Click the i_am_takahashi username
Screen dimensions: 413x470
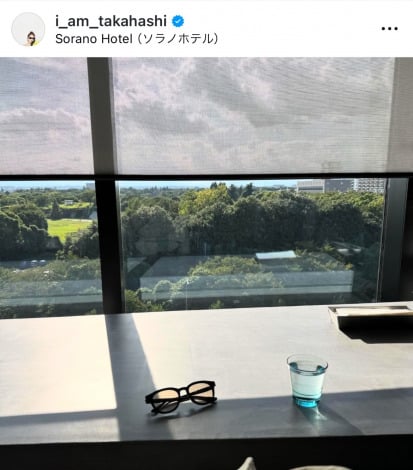click(x=111, y=21)
